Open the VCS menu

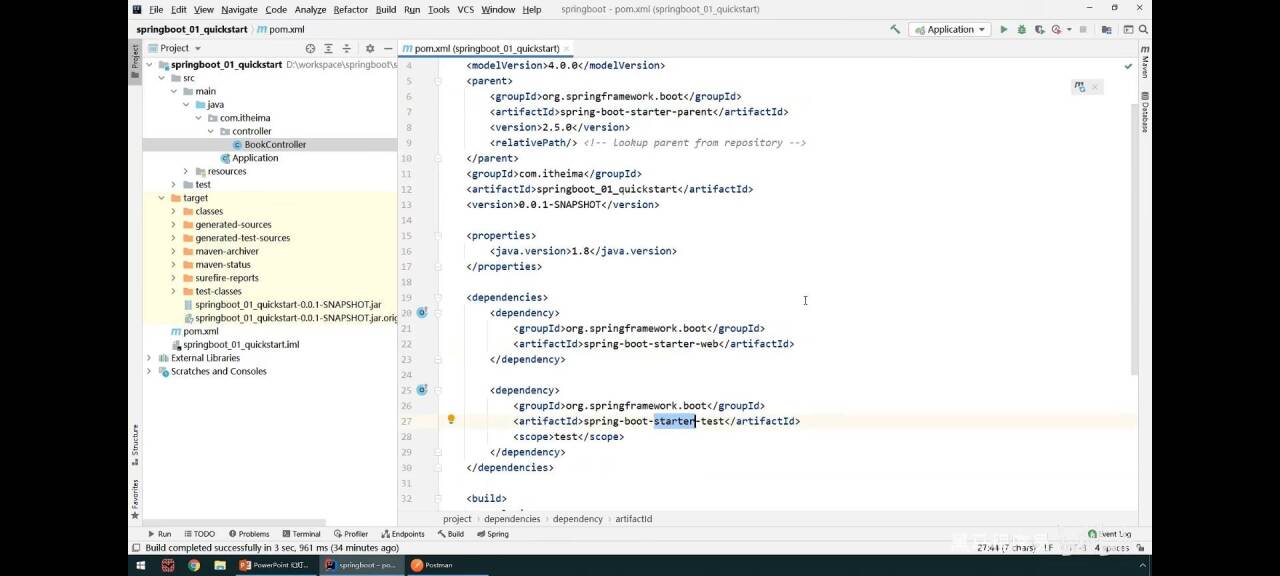click(466, 9)
